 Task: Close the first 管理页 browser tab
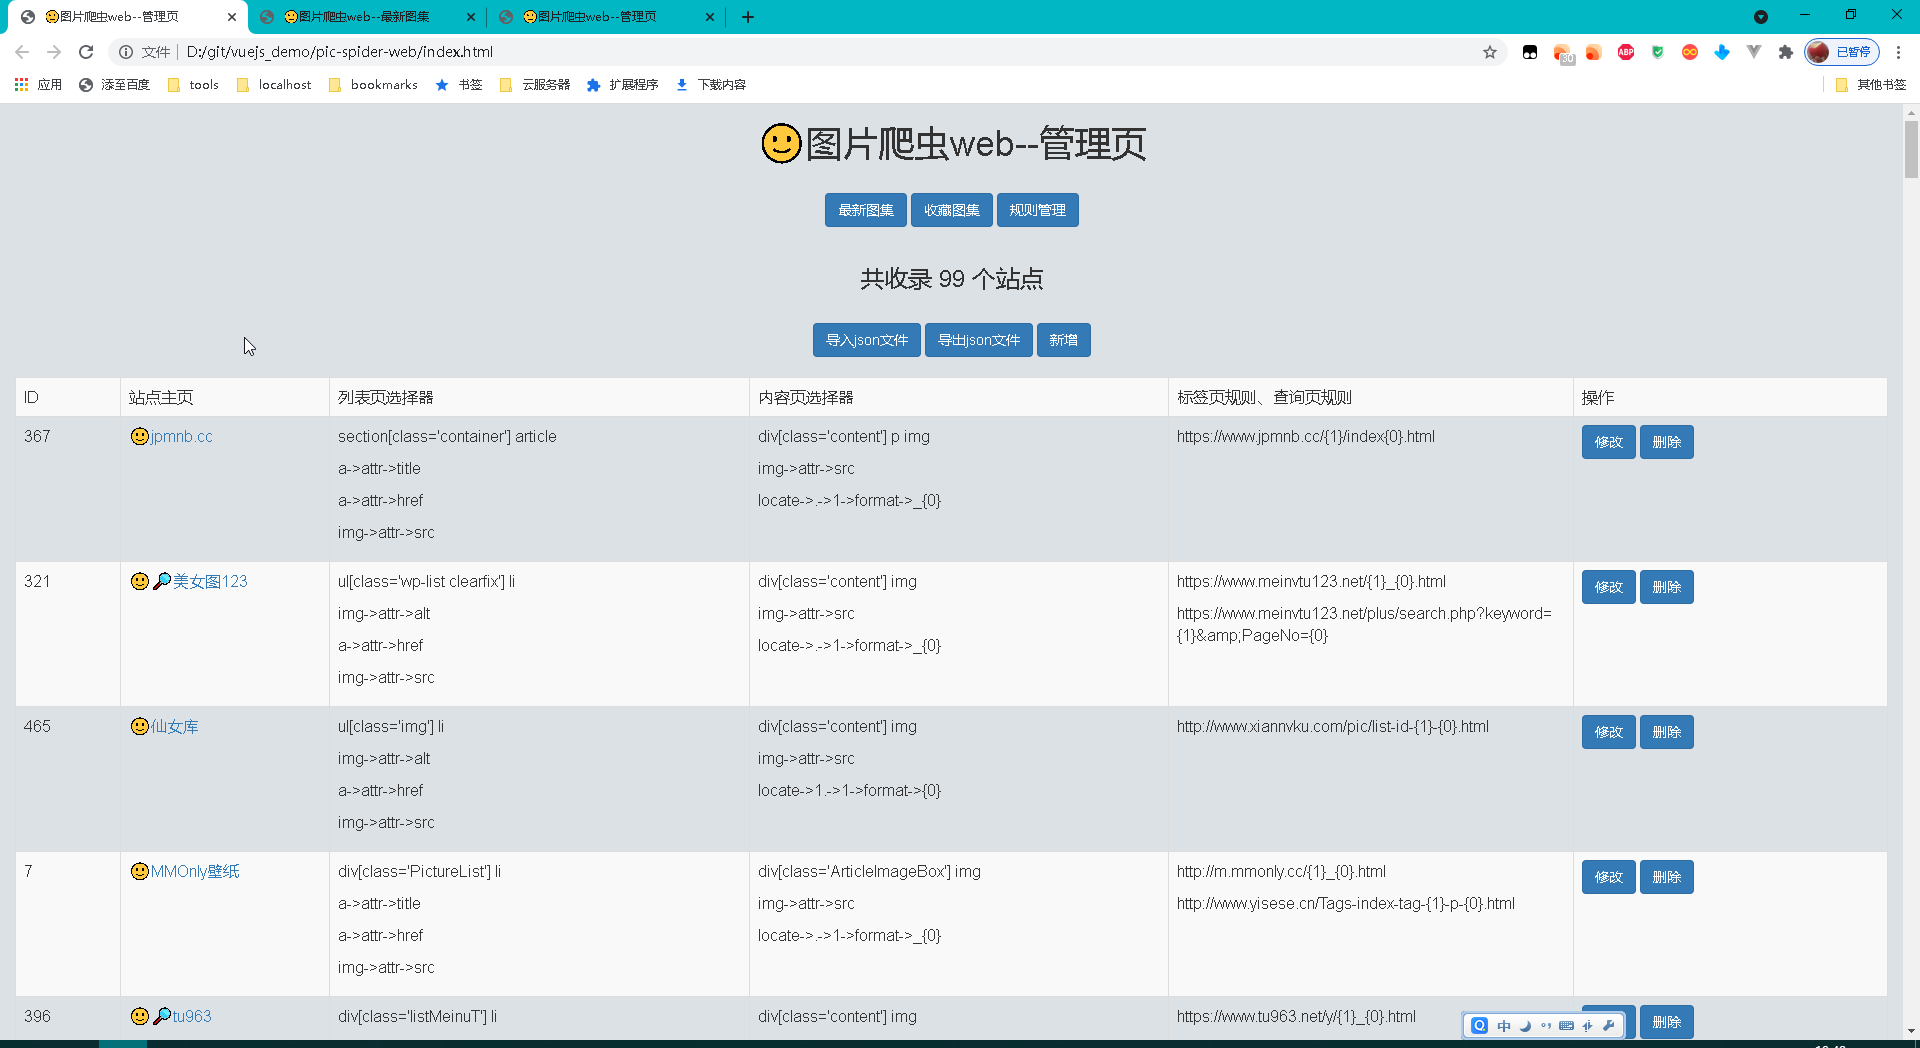(x=232, y=17)
